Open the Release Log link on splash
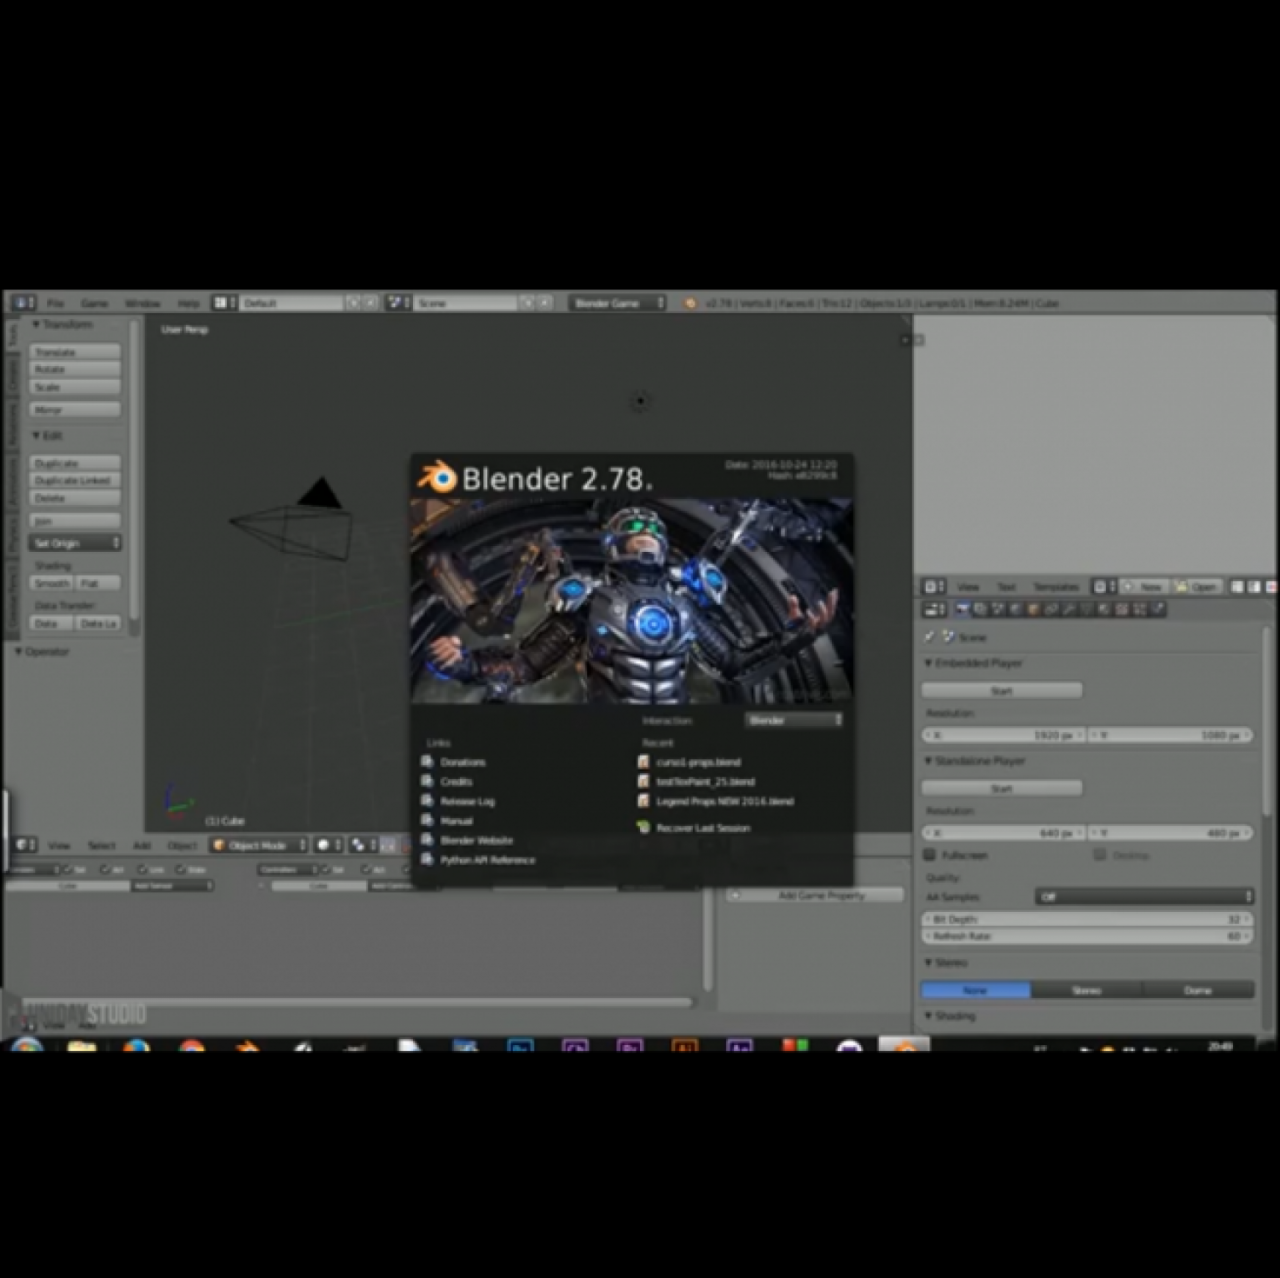Screen dimensions: 1280x1278 (x=467, y=802)
